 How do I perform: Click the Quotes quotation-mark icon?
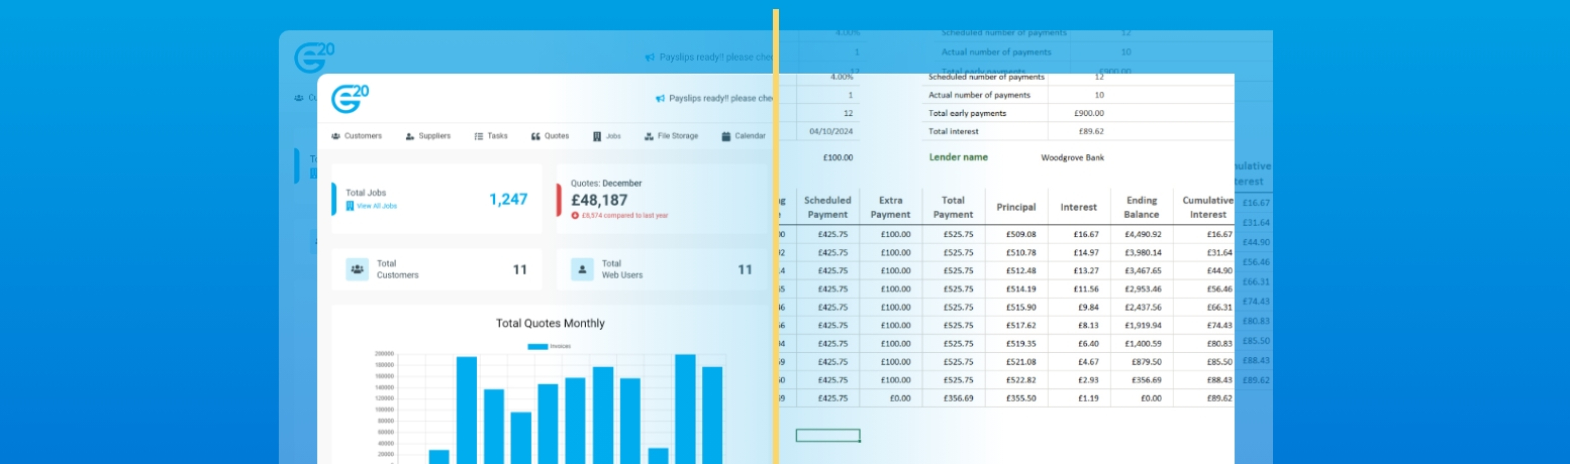pos(536,136)
